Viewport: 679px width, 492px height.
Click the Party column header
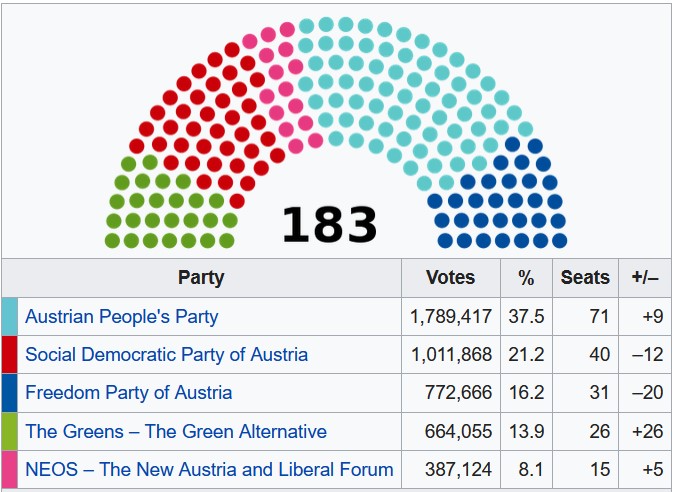[201, 278]
